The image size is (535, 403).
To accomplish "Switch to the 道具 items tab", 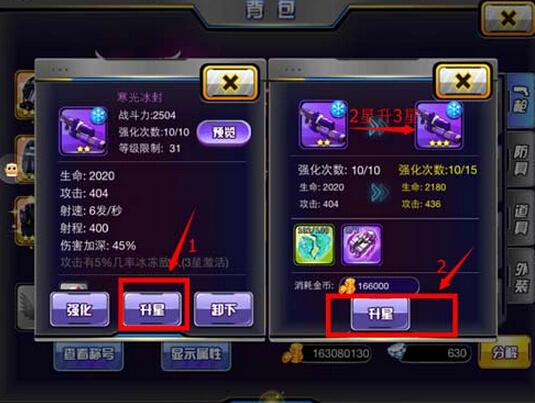I will tap(520, 218).
